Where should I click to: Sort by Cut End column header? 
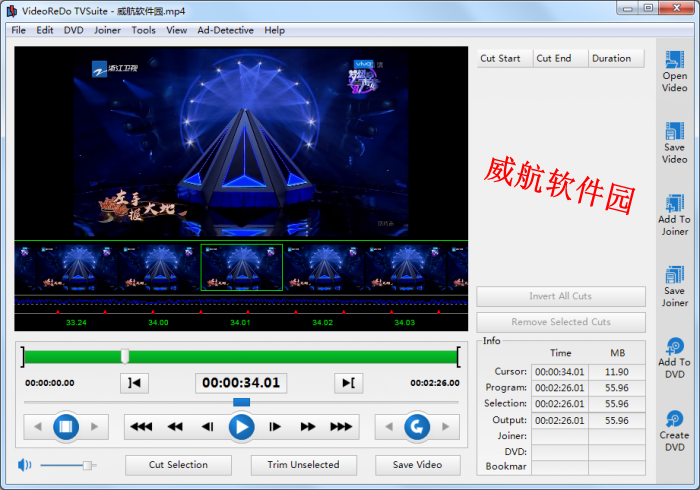click(x=560, y=58)
